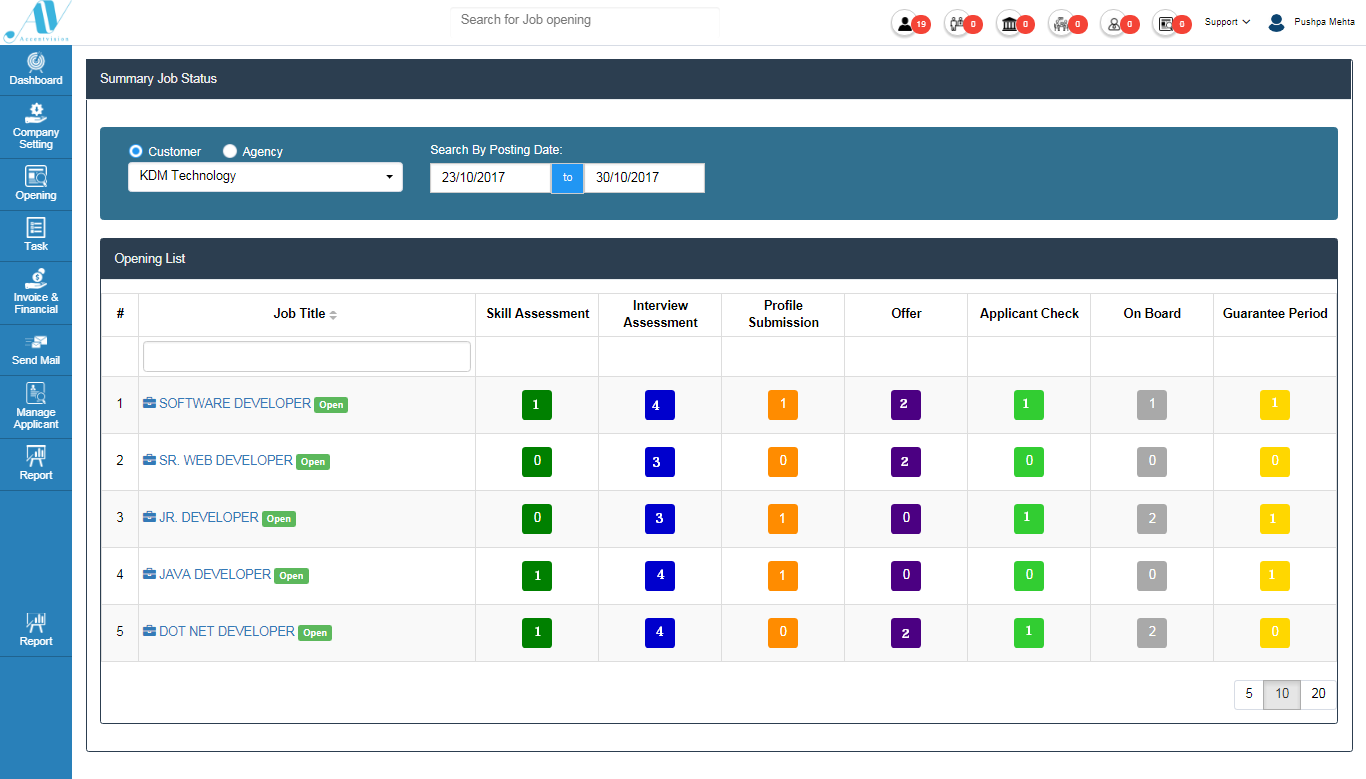1366x779 pixels.
Task: Click the user avatar beside Pushpa Mehta
Action: [1276, 22]
